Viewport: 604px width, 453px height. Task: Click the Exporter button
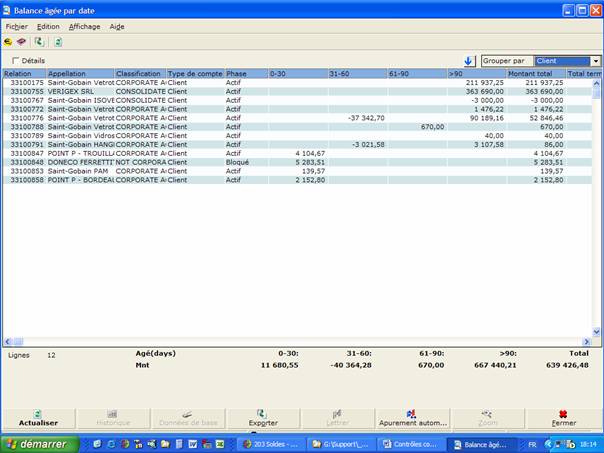(x=263, y=418)
